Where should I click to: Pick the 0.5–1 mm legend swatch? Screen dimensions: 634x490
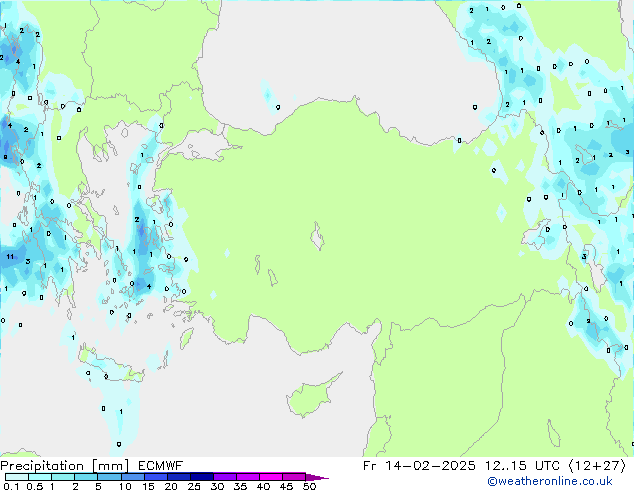point(40,477)
